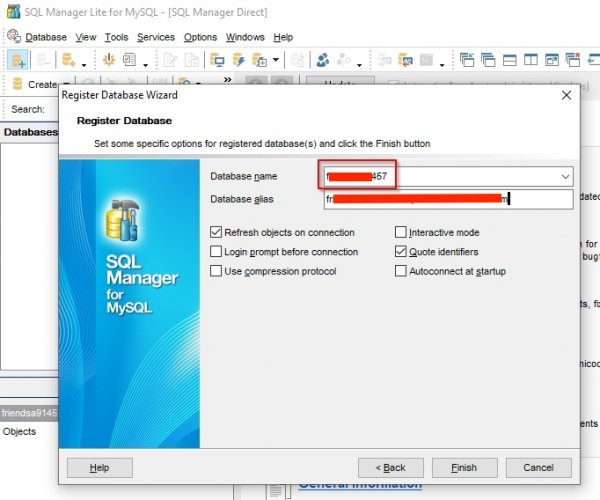Disable Refresh objects on connection checkbox
Image resolution: width=600 pixels, height=500 pixels.
216,233
